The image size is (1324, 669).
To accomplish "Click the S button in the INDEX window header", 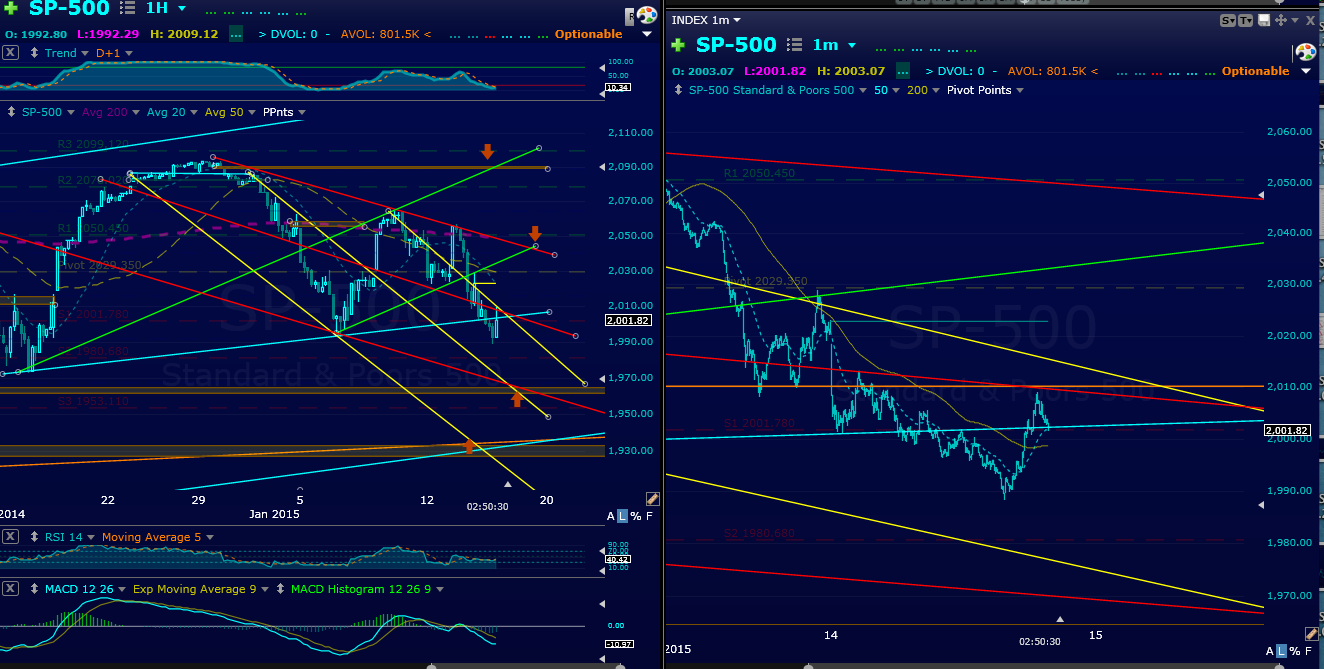I will point(1228,20).
